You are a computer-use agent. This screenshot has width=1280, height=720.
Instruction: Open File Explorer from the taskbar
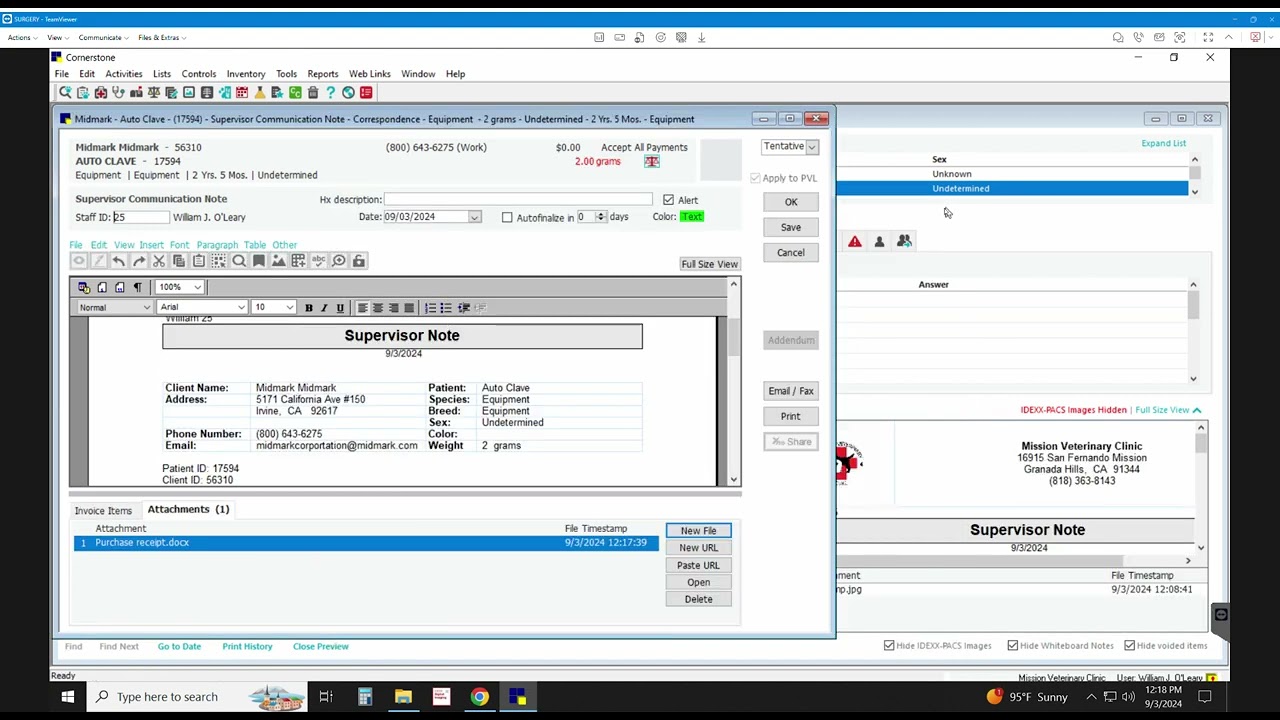coord(403,697)
